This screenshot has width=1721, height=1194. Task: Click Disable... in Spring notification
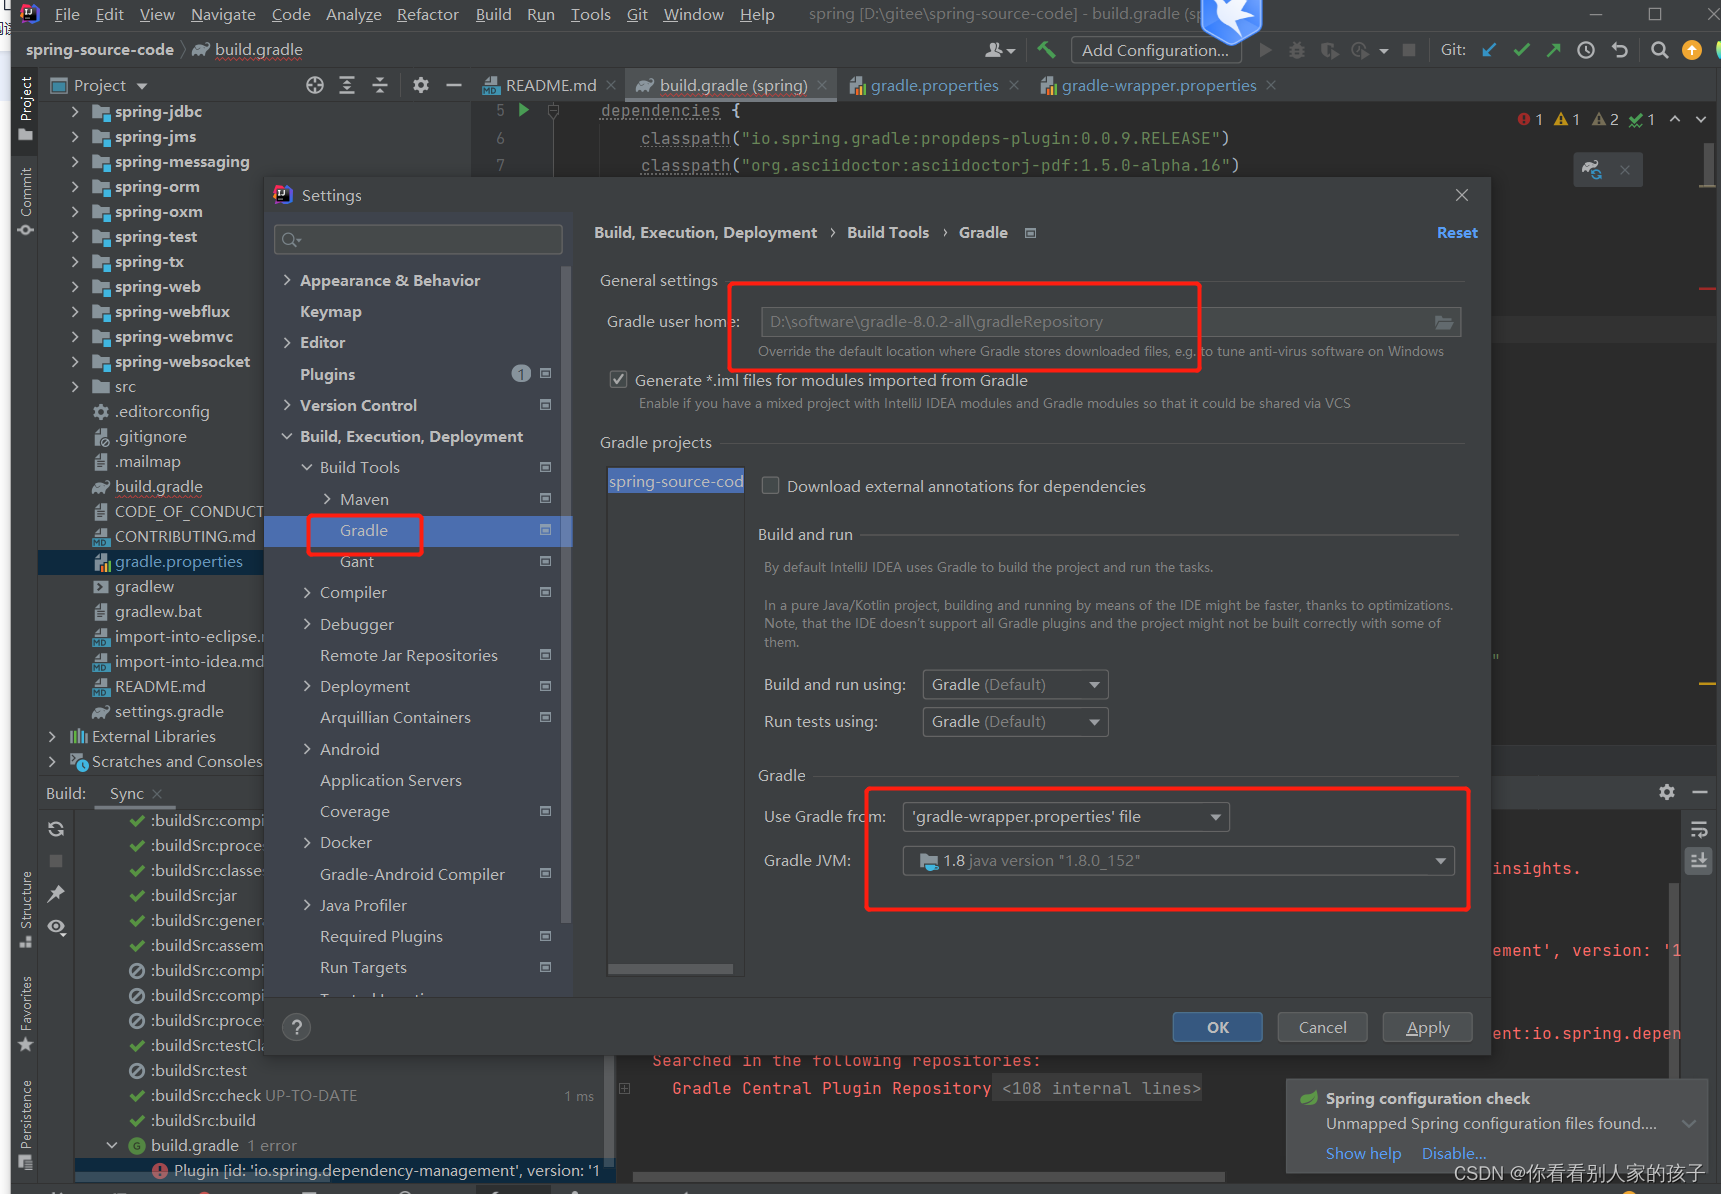(x=1454, y=1153)
